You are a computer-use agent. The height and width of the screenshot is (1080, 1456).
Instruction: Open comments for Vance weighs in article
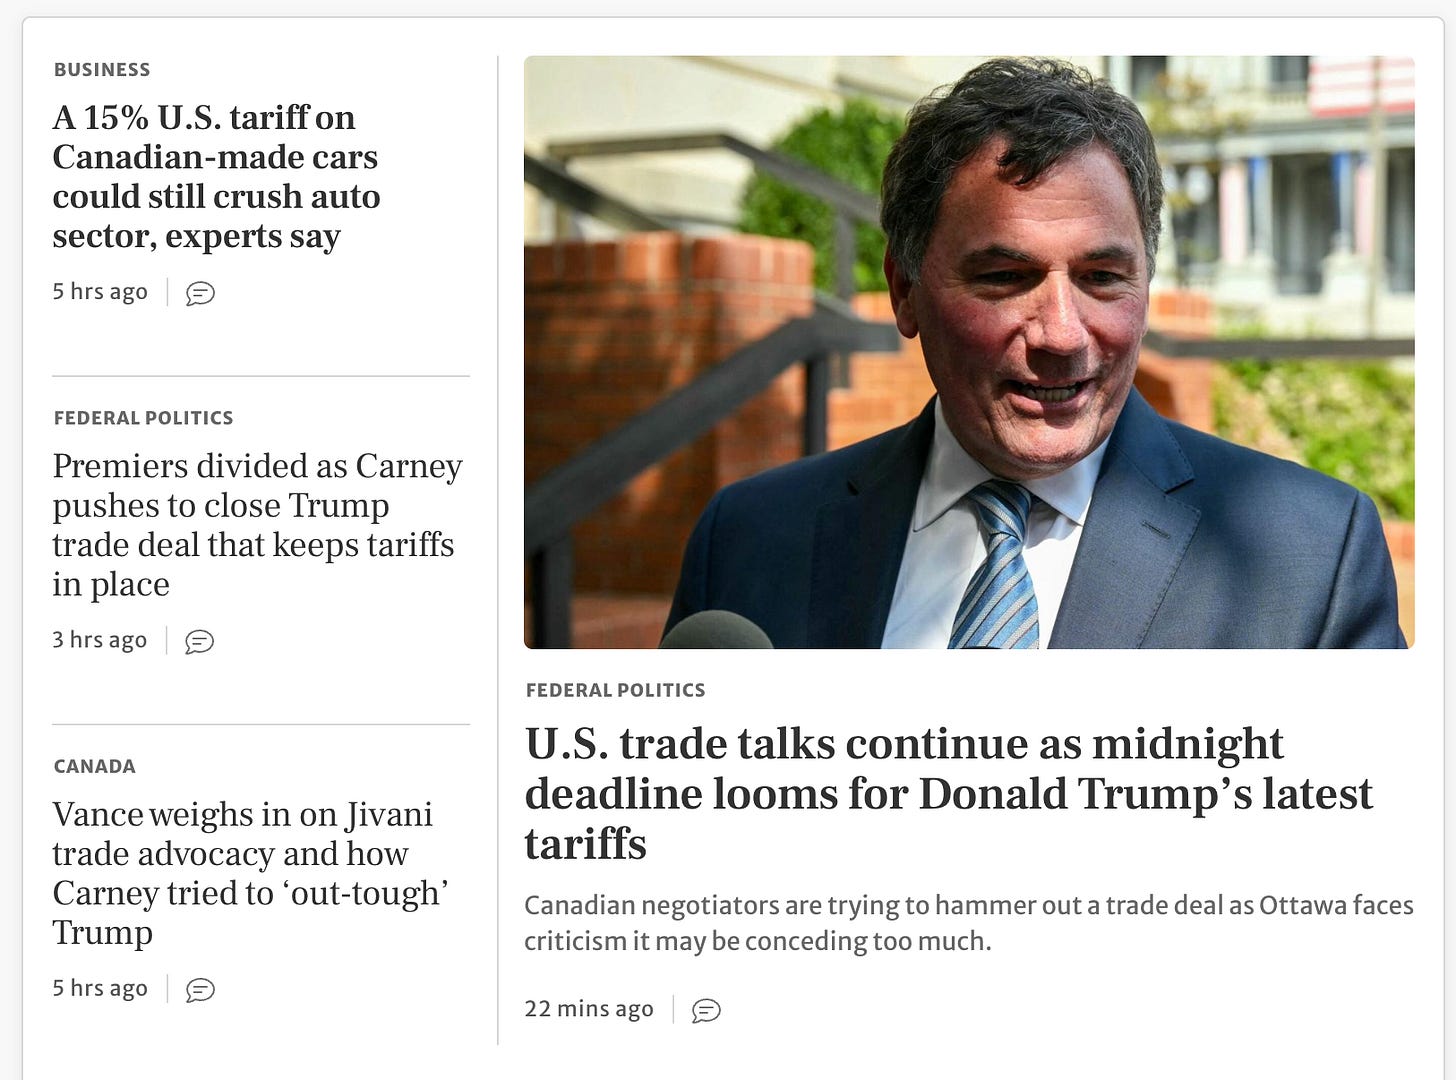pyautogui.click(x=200, y=989)
